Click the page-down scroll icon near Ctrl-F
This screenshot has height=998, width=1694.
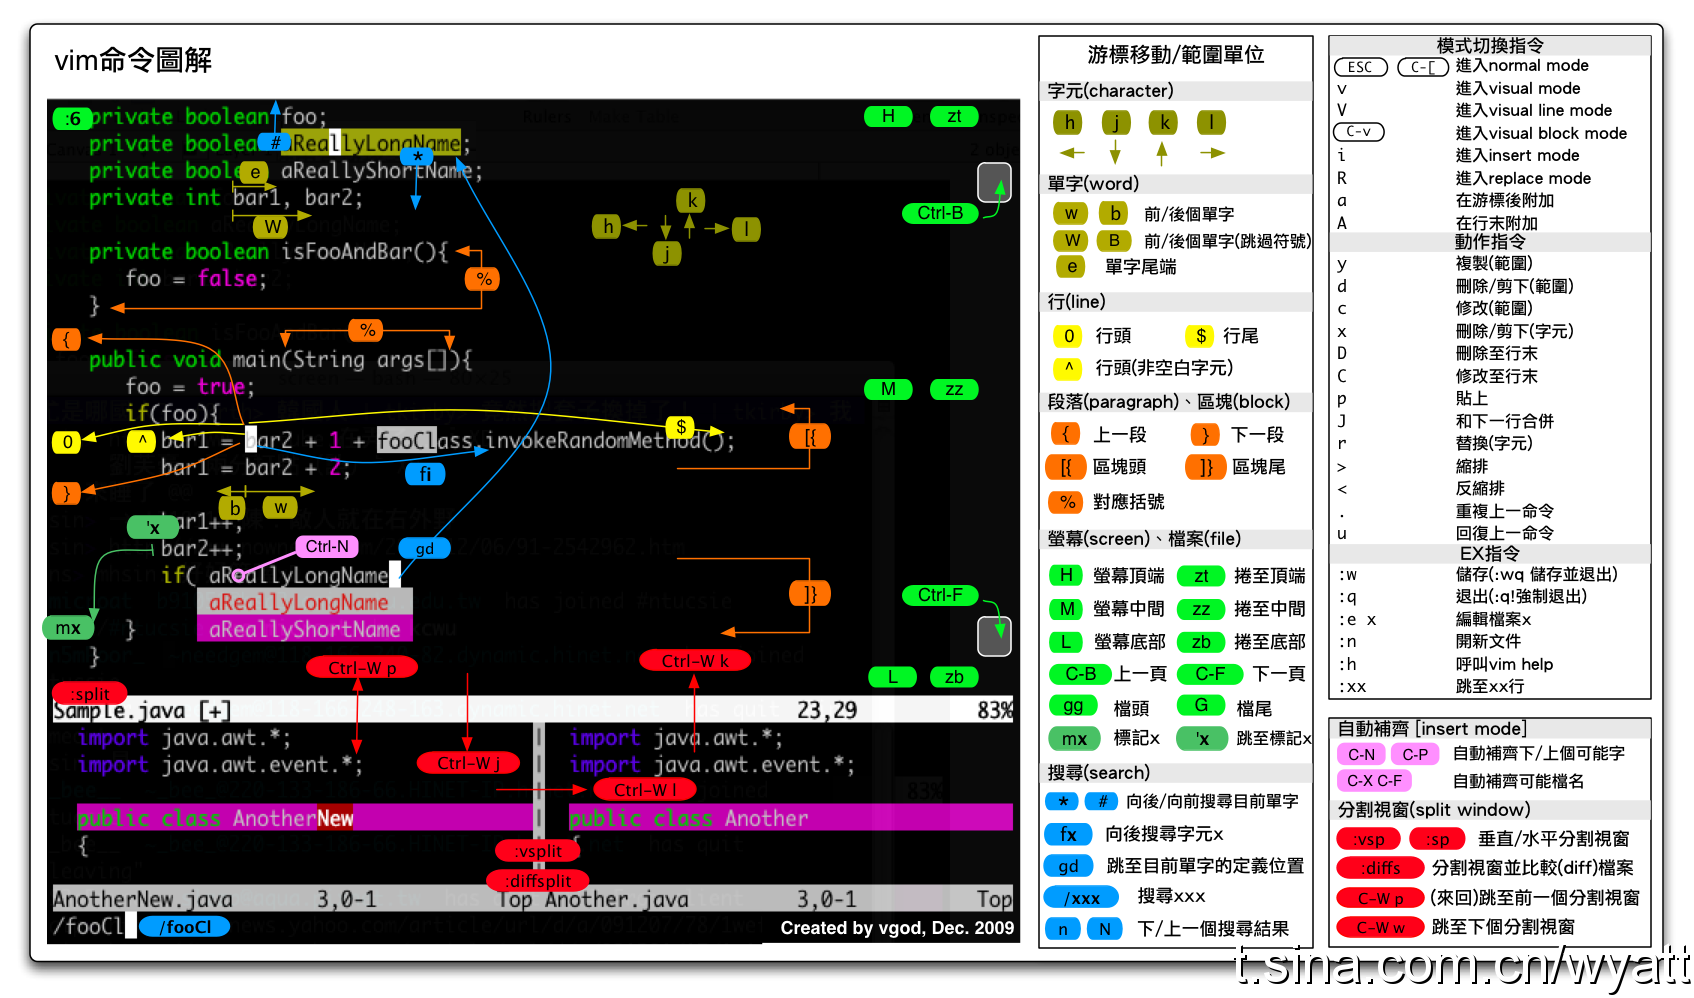(x=994, y=635)
